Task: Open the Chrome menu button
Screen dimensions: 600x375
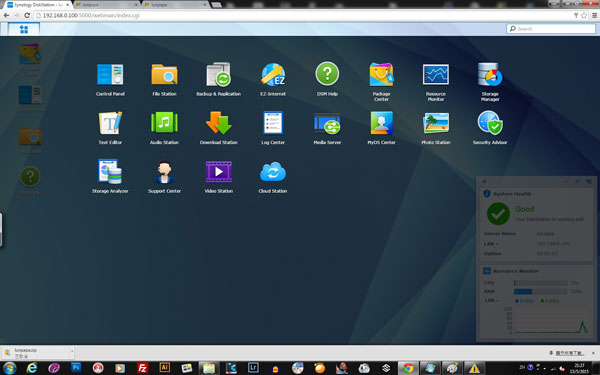Action: click(x=594, y=15)
